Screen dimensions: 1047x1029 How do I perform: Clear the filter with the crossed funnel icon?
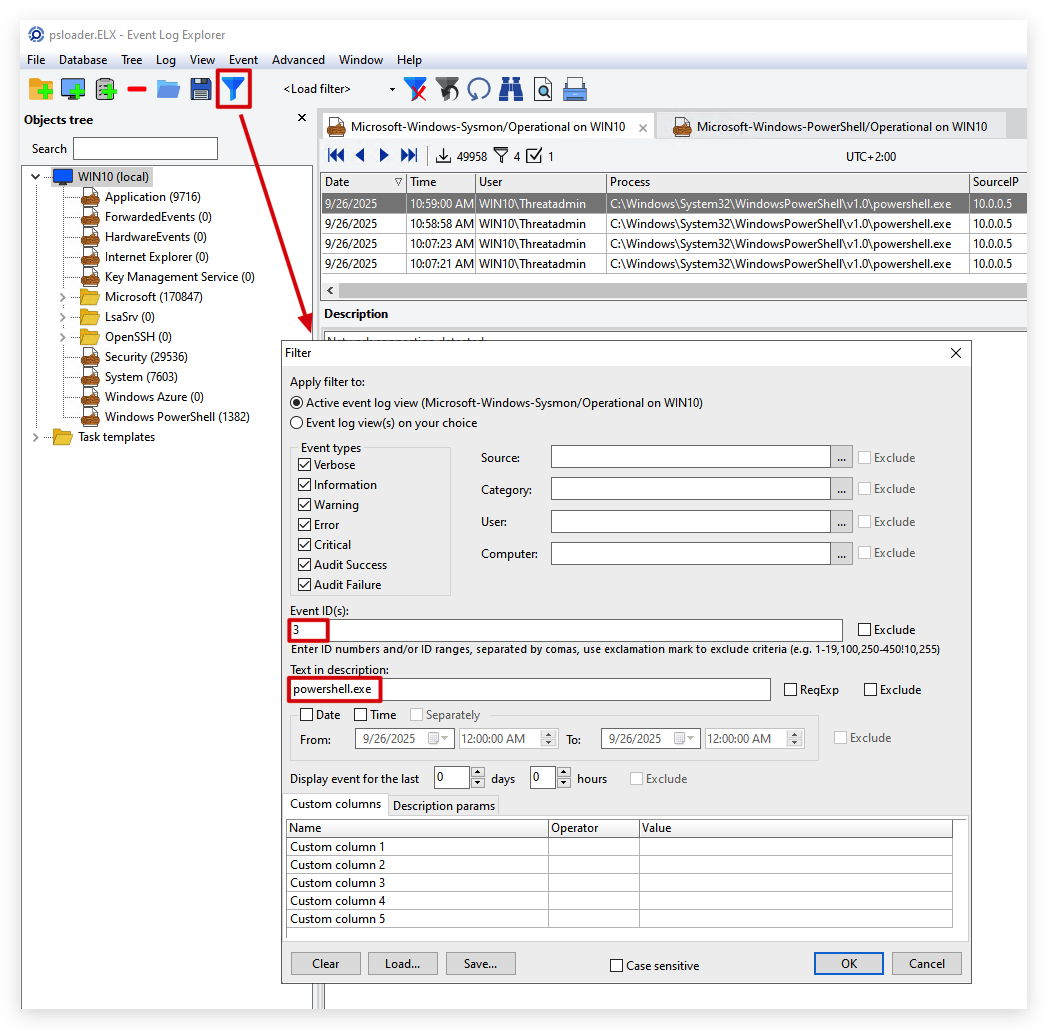(415, 89)
